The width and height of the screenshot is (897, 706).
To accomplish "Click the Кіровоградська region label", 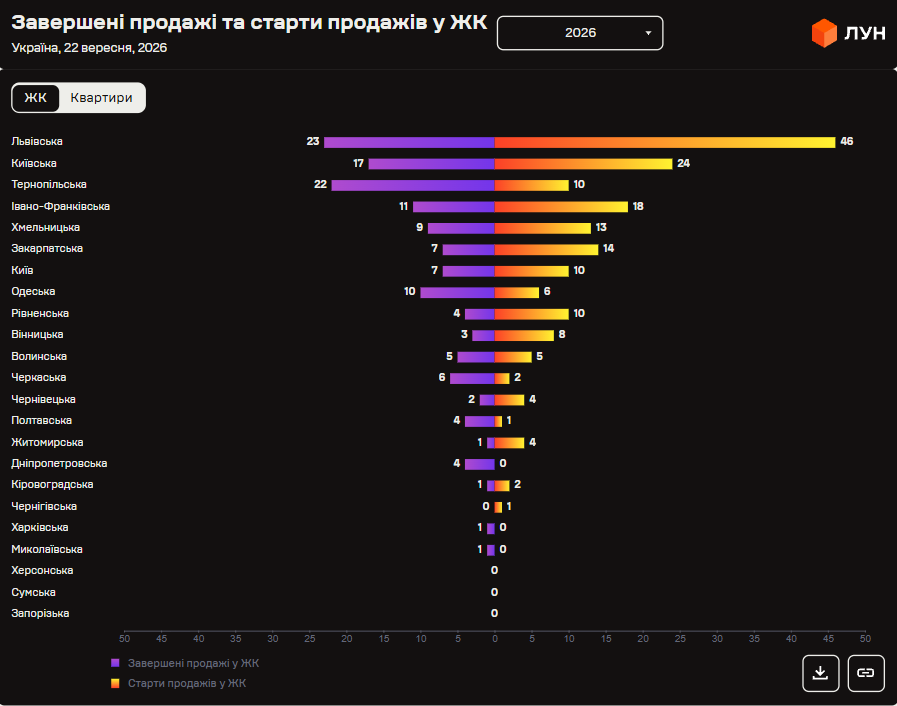I will [52, 484].
